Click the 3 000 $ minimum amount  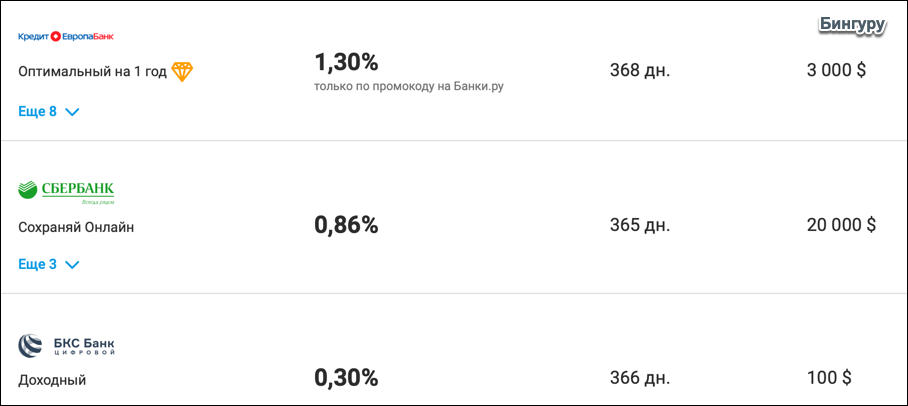click(x=836, y=71)
